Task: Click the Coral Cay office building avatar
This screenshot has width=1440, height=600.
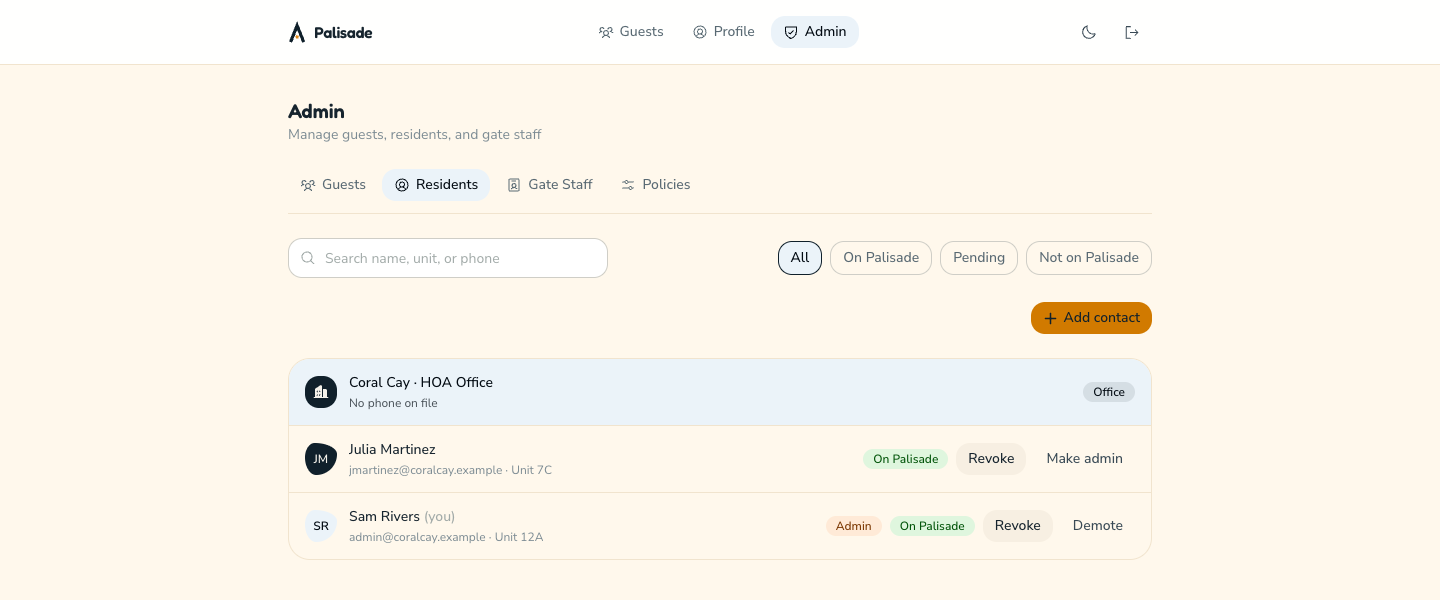Action: 321,392
